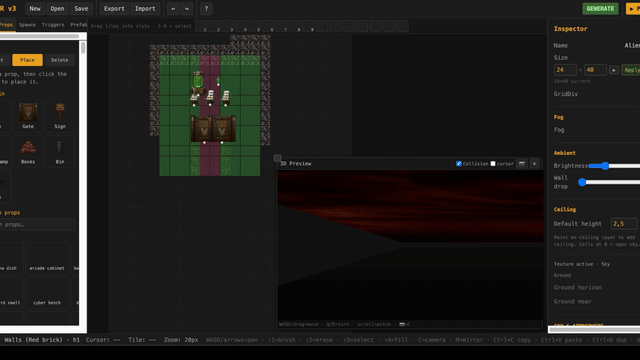Select the cyber bench prop card
Image resolution: width=640 pixels, height=360 pixels.
[47, 292]
